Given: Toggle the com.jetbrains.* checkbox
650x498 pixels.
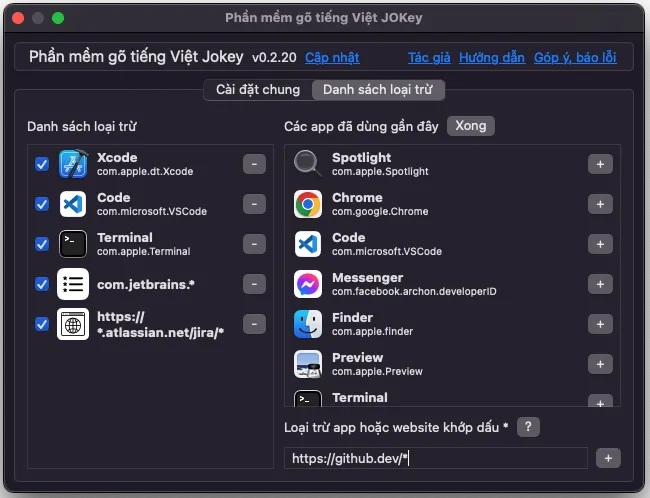Looking at the screenshot, I should point(42,284).
